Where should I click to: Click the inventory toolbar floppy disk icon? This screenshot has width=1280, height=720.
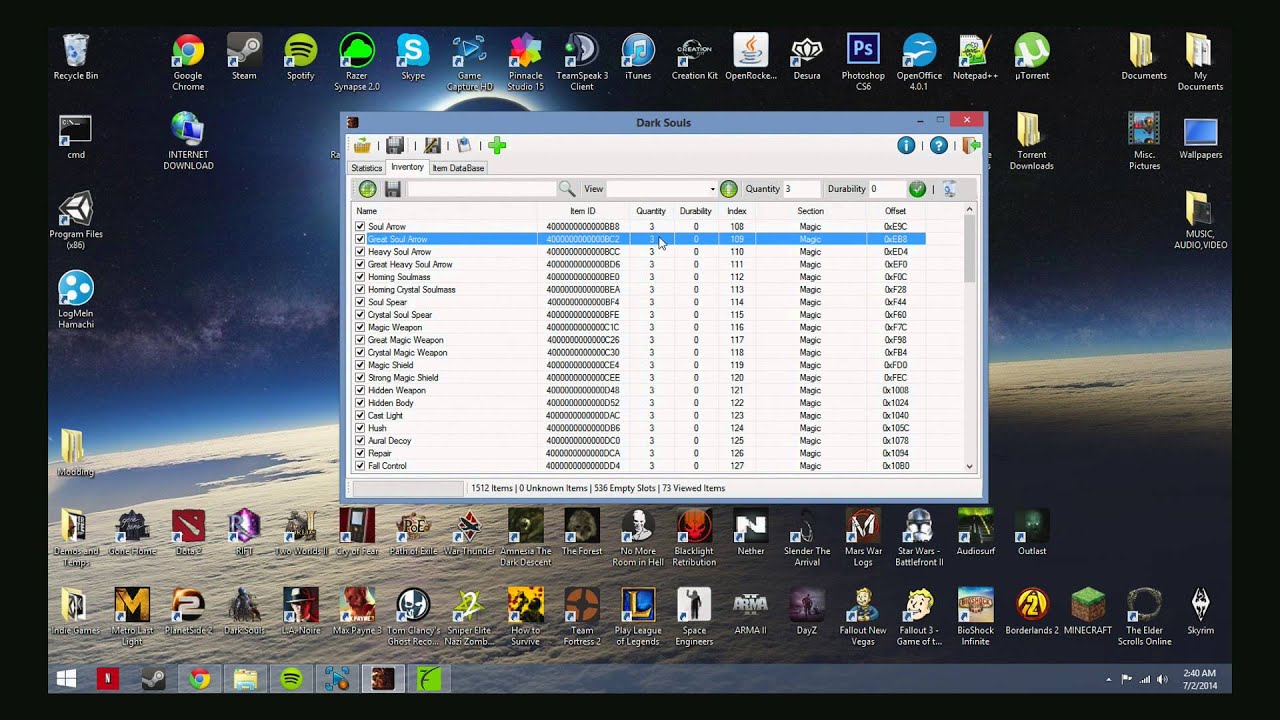tap(392, 189)
